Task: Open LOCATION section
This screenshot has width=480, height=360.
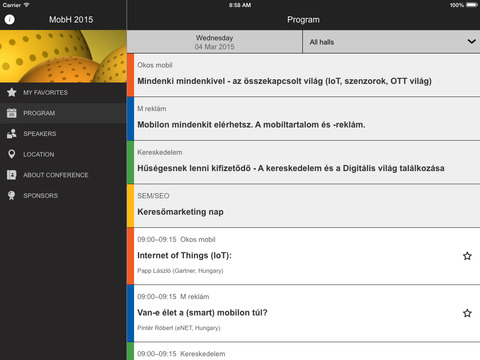Action: [x=63, y=154]
